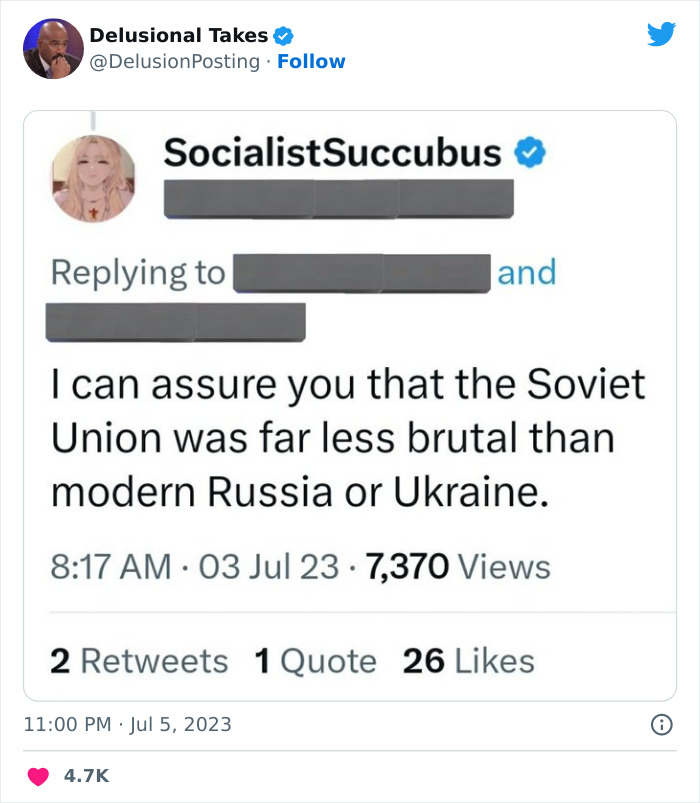
Task: Follow the Delusional Takes account
Action: click(311, 62)
